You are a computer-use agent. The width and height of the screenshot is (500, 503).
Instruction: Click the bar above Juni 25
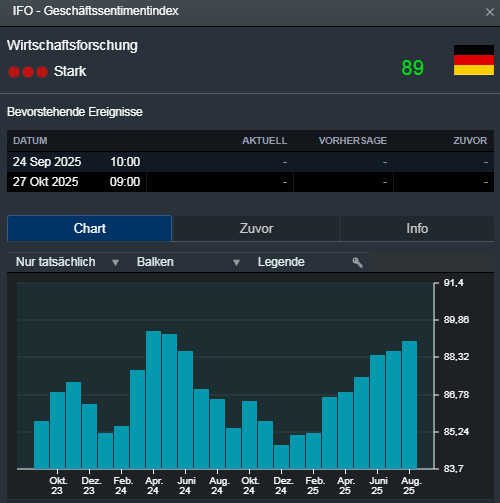click(377, 412)
